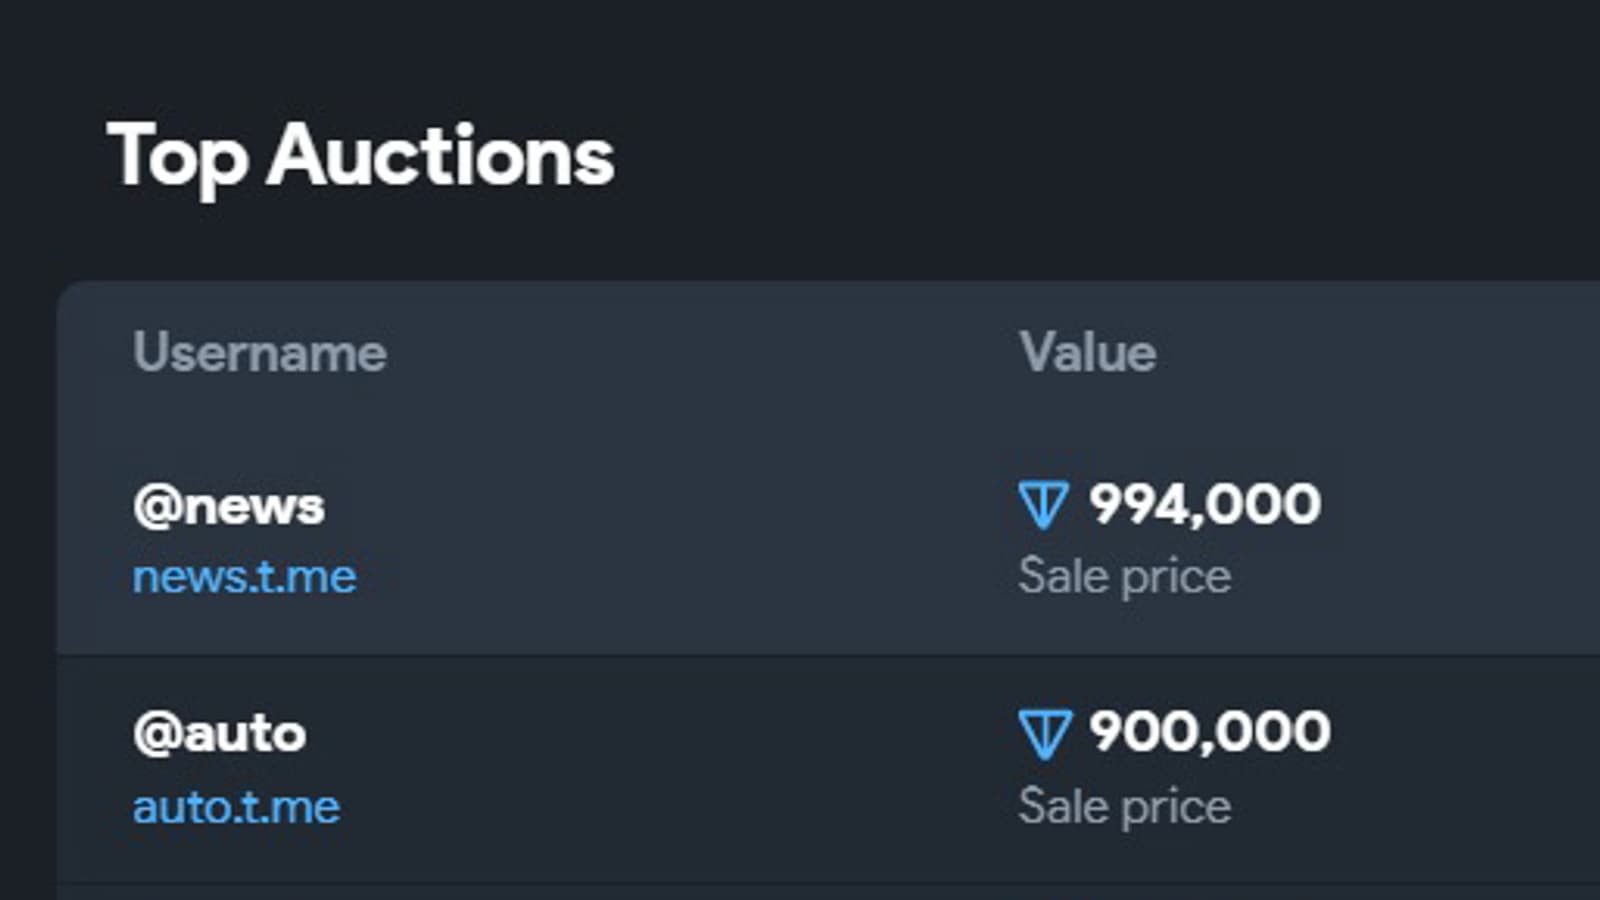Click the 994,000 sale value
The height and width of the screenshot is (900, 1600).
tap(1205, 504)
